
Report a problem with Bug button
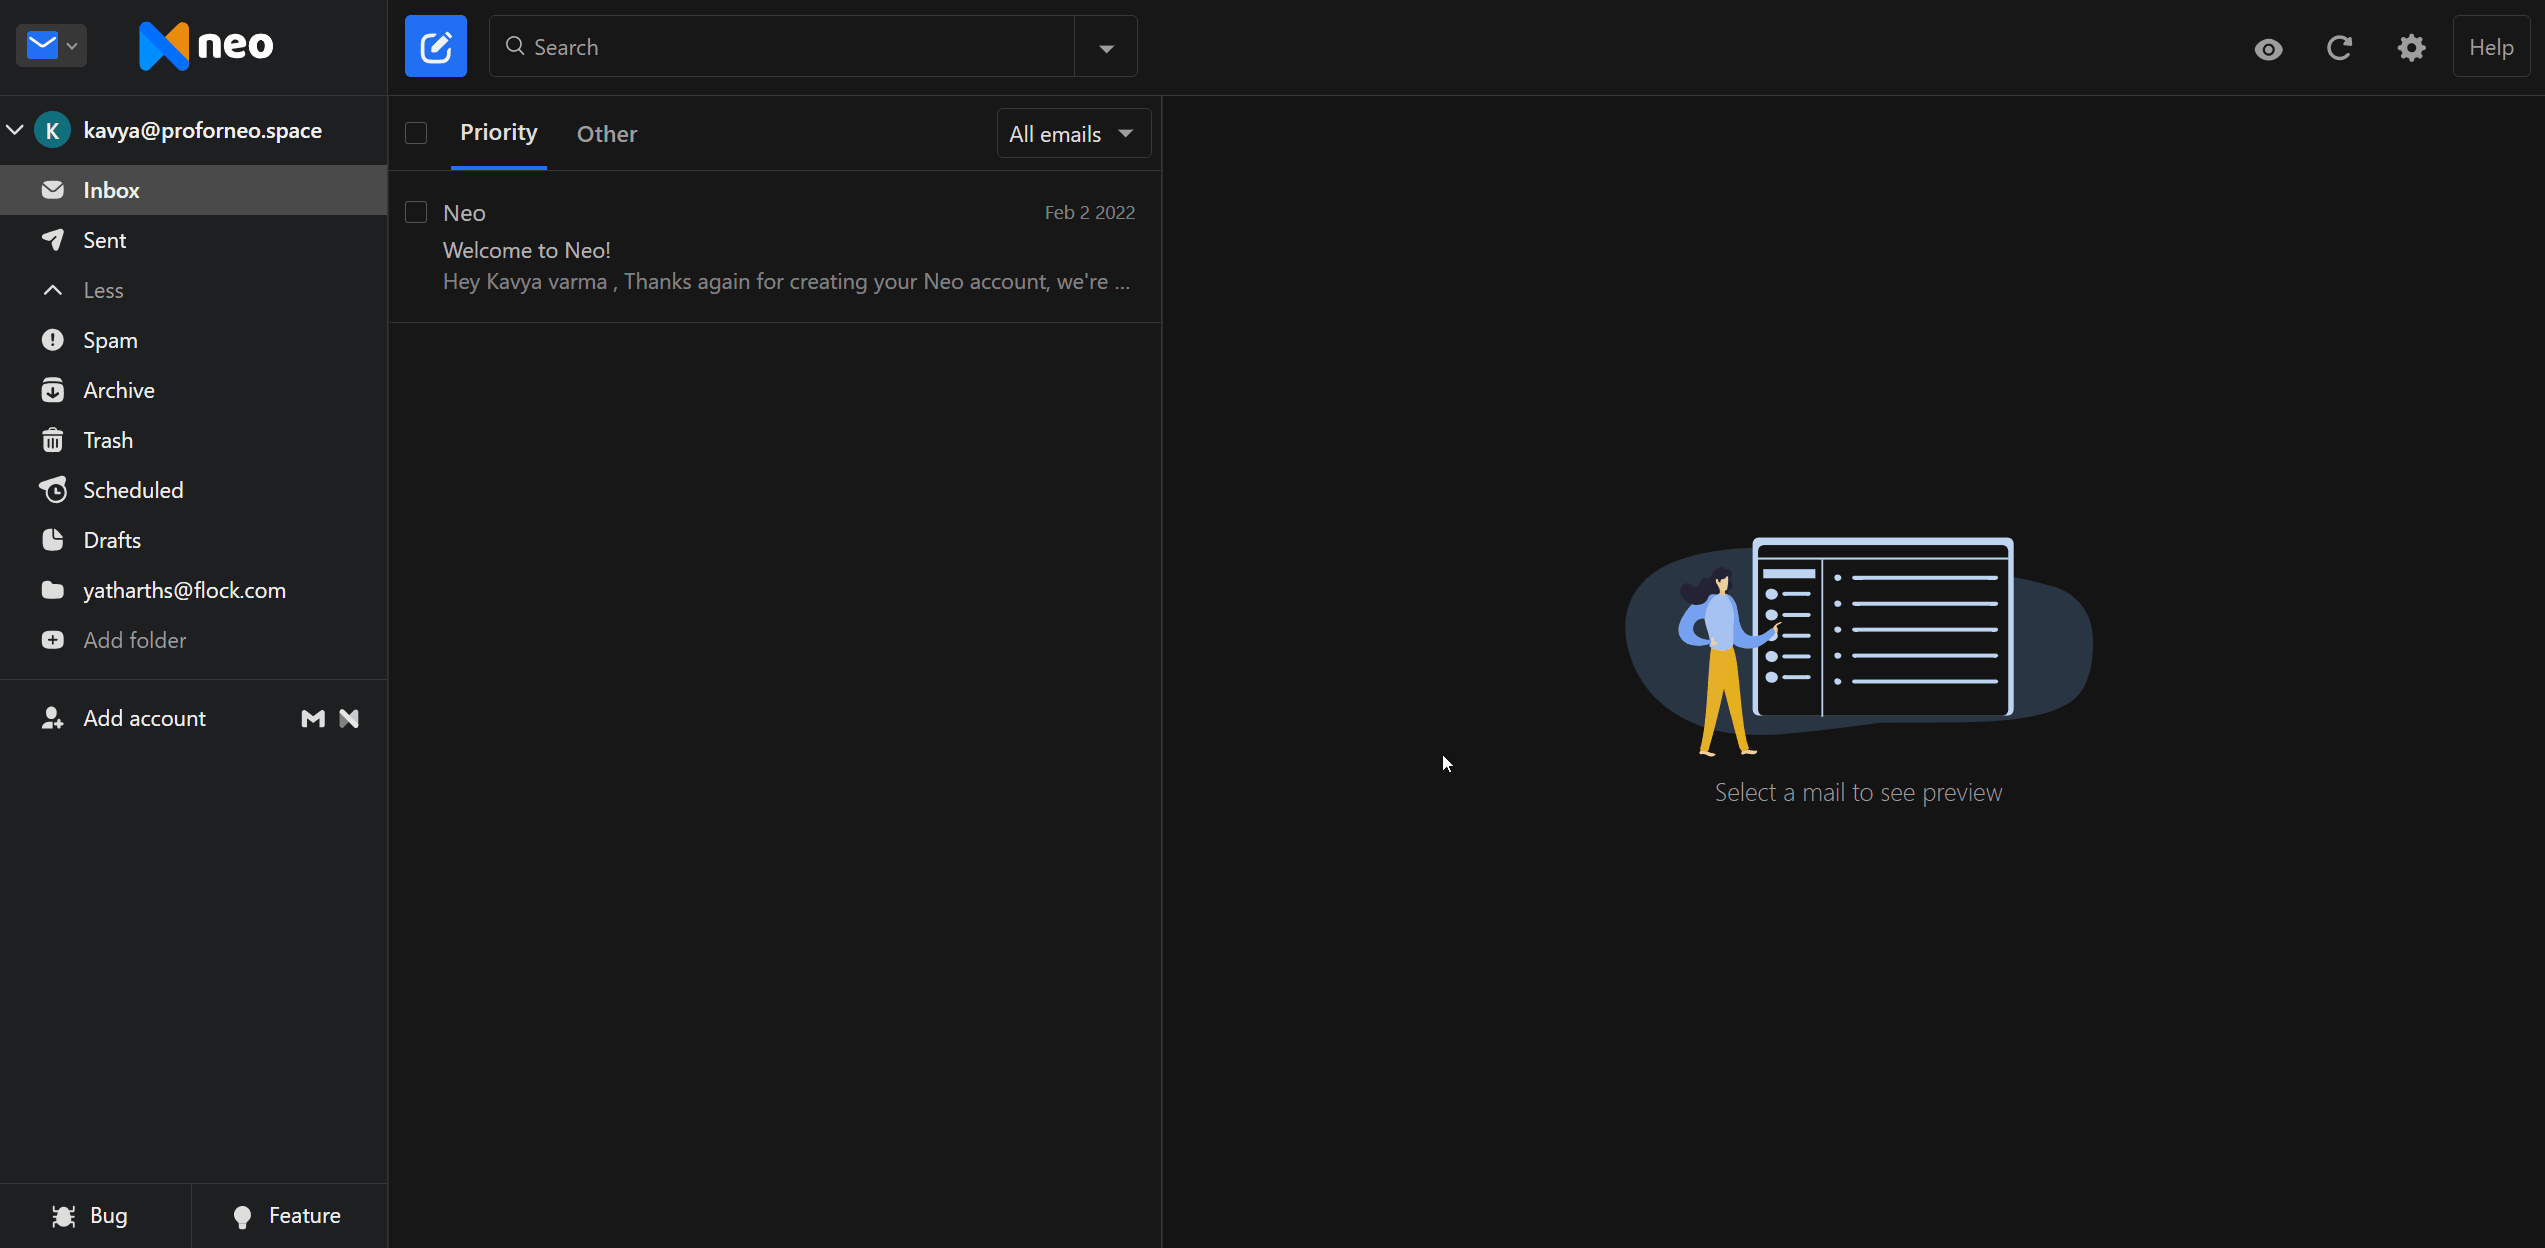coord(91,1215)
